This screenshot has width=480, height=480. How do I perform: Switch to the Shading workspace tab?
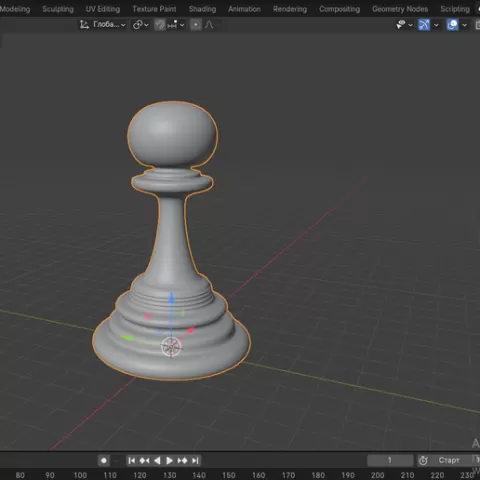click(202, 9)
